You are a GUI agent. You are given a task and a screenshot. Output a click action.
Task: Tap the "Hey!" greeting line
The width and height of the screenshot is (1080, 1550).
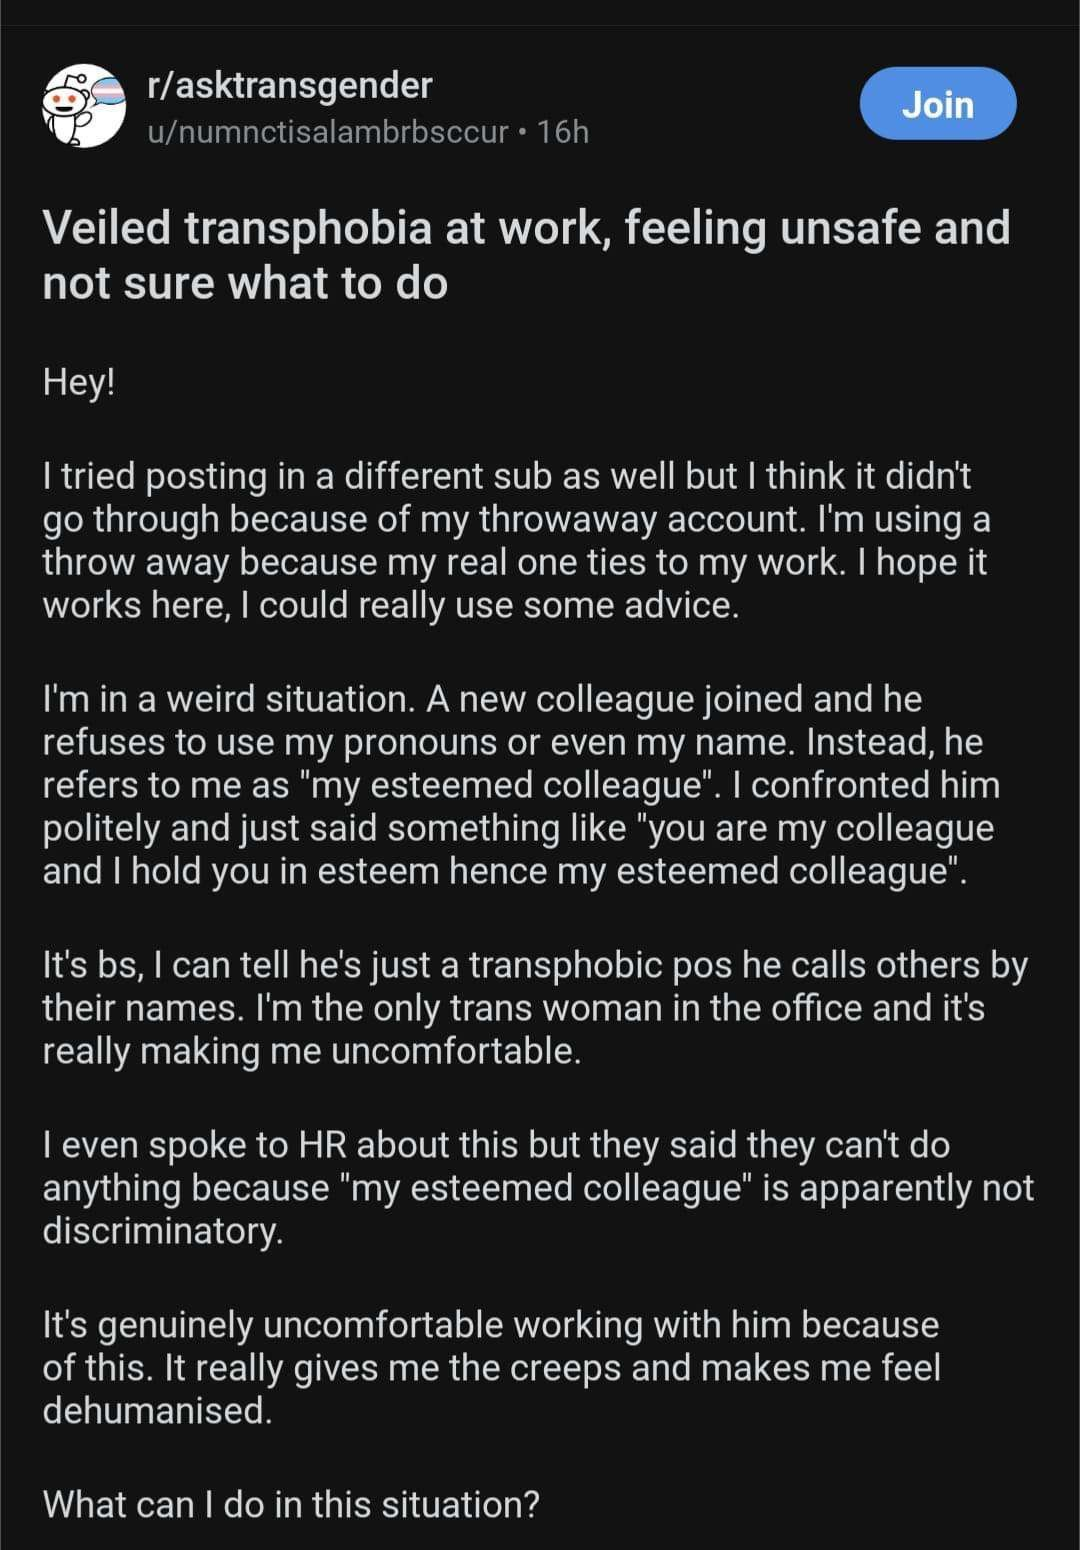[79, 382]
